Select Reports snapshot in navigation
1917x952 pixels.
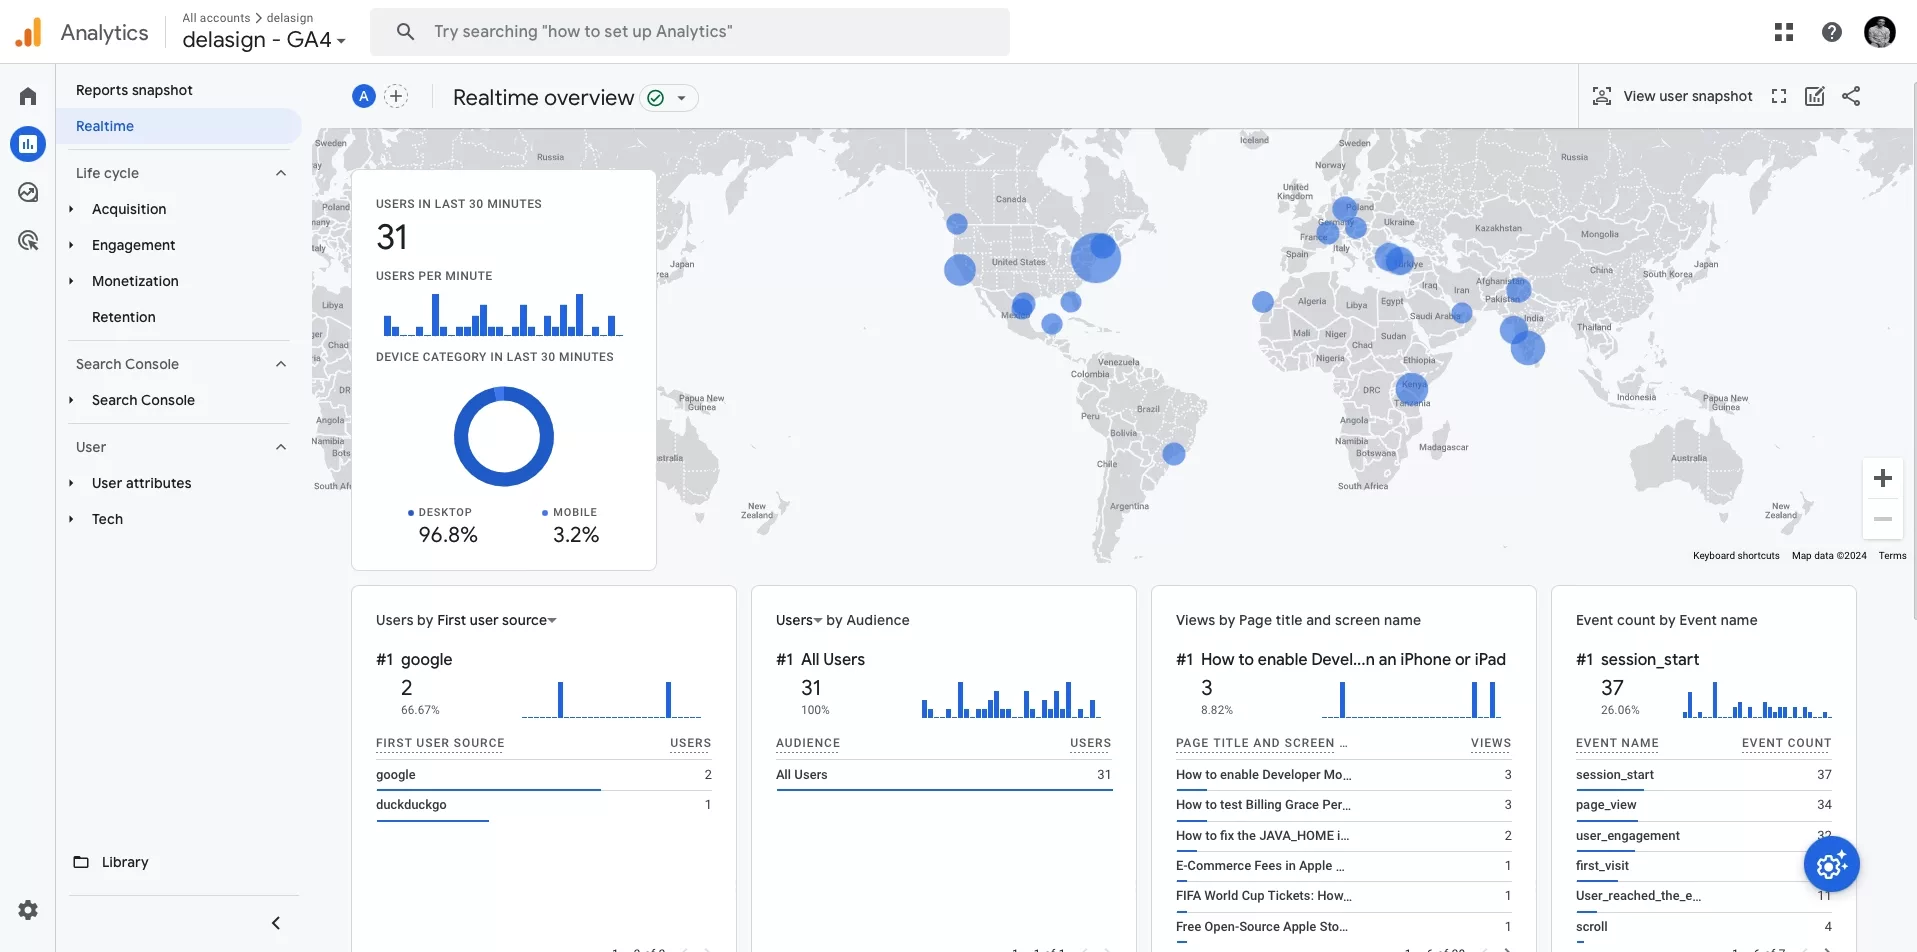[134, 90]
